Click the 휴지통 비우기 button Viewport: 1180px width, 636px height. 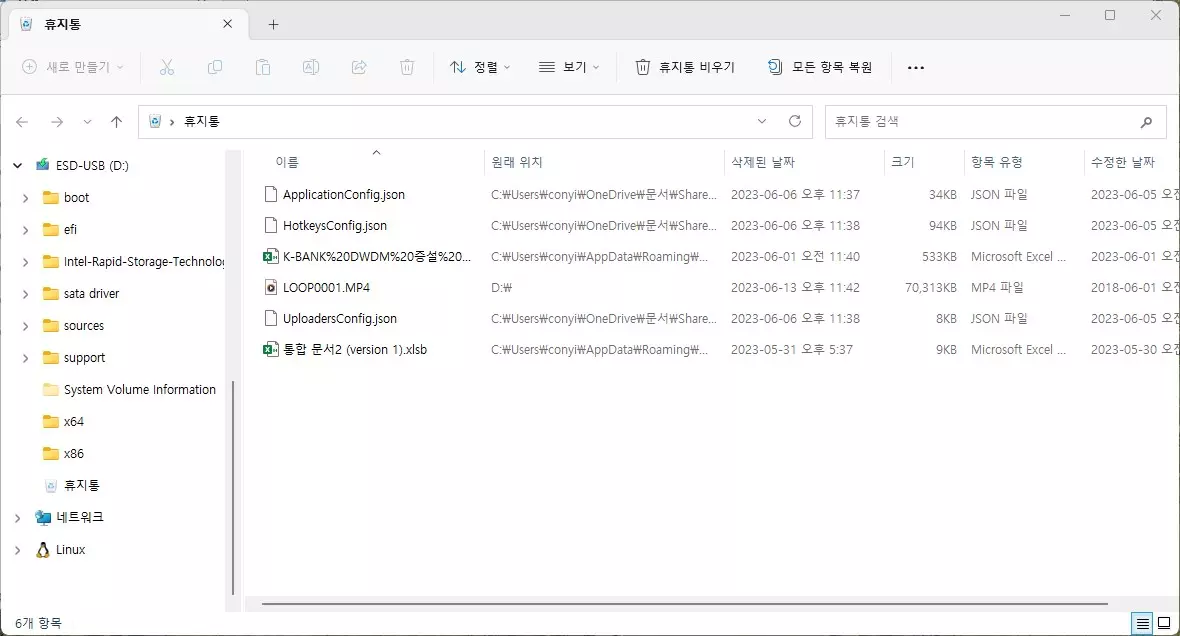pos(686,67)
